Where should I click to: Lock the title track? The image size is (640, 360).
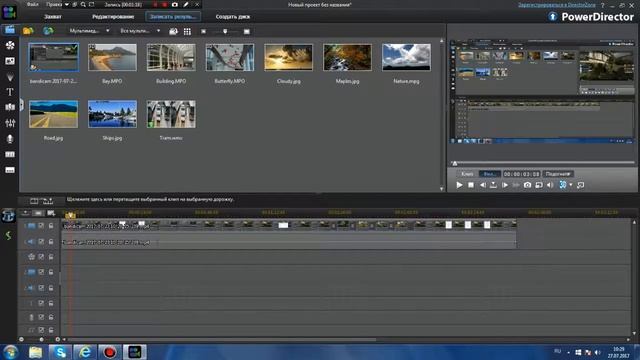click(x=51, y=303)
